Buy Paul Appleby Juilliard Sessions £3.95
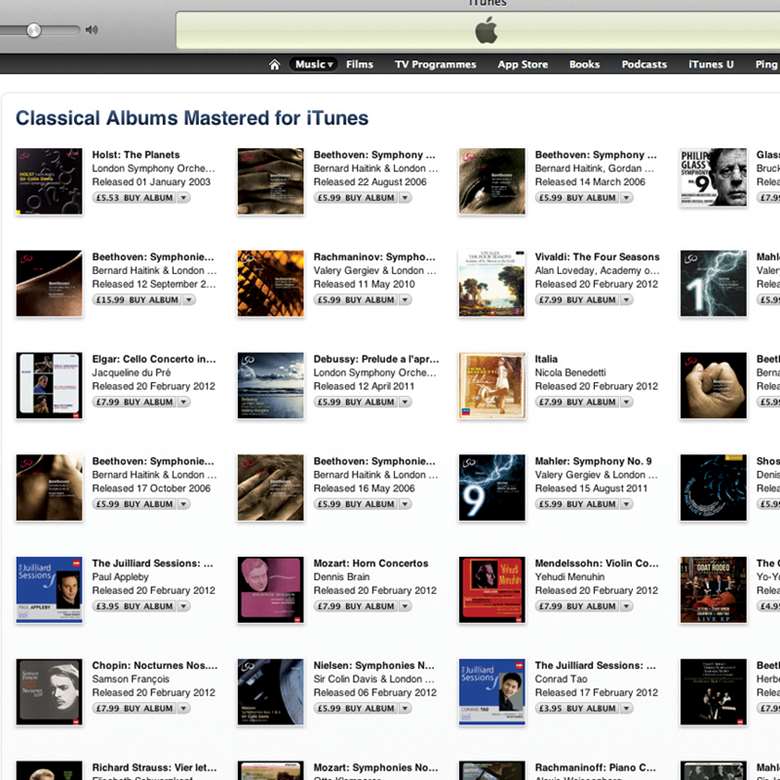The width and height of the screenshot is (780, 780). [x=135, y=606]
